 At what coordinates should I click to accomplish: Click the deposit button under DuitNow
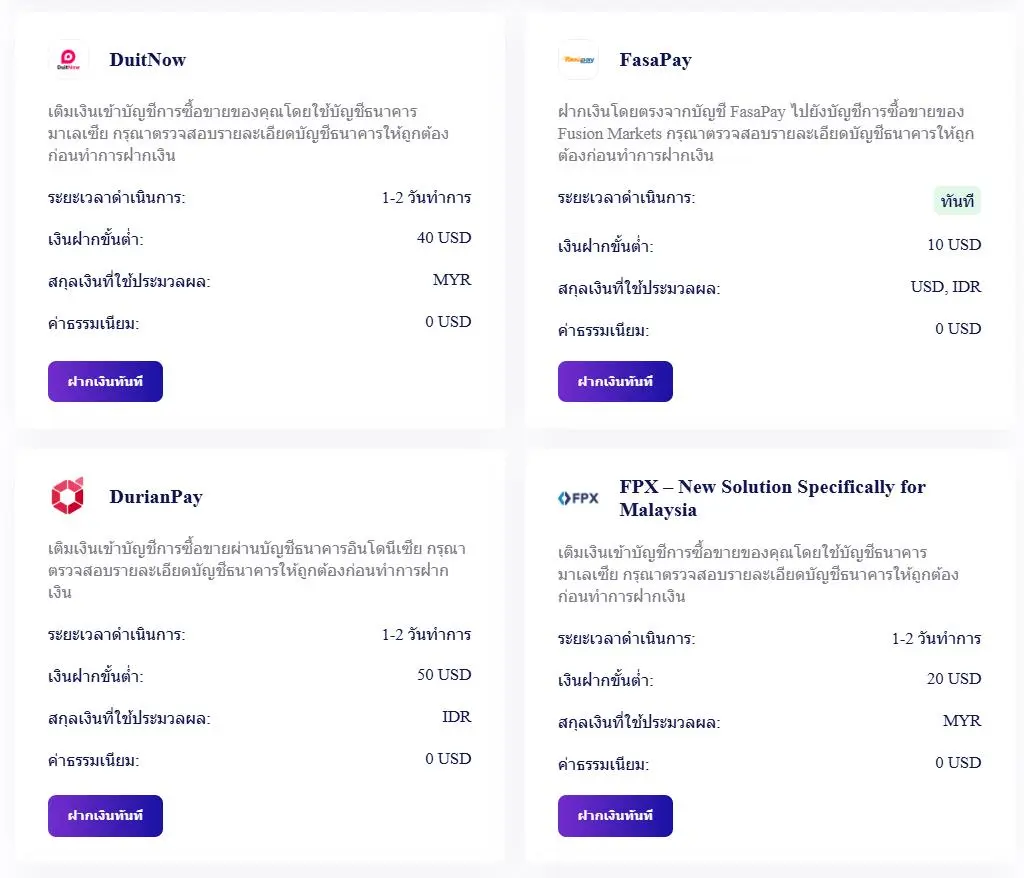[x=105, y=382]
